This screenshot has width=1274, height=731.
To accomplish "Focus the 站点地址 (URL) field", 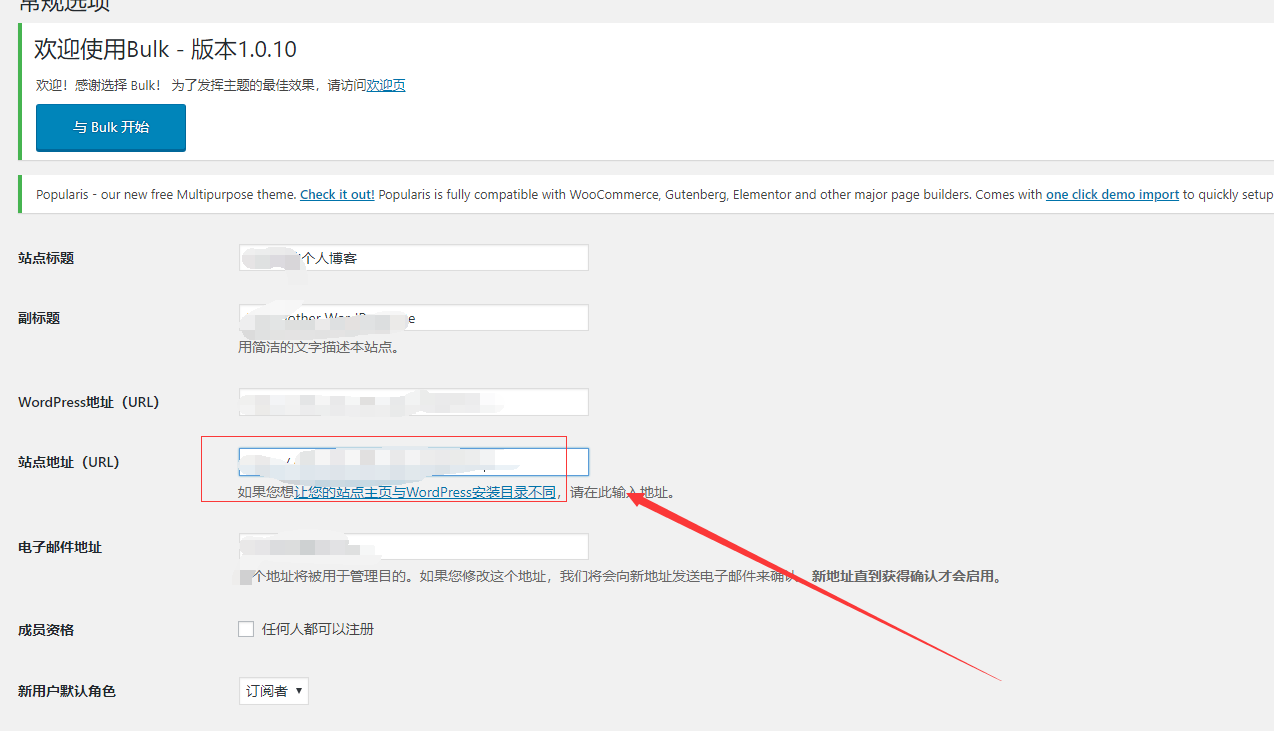I will [x=414, y=462].
